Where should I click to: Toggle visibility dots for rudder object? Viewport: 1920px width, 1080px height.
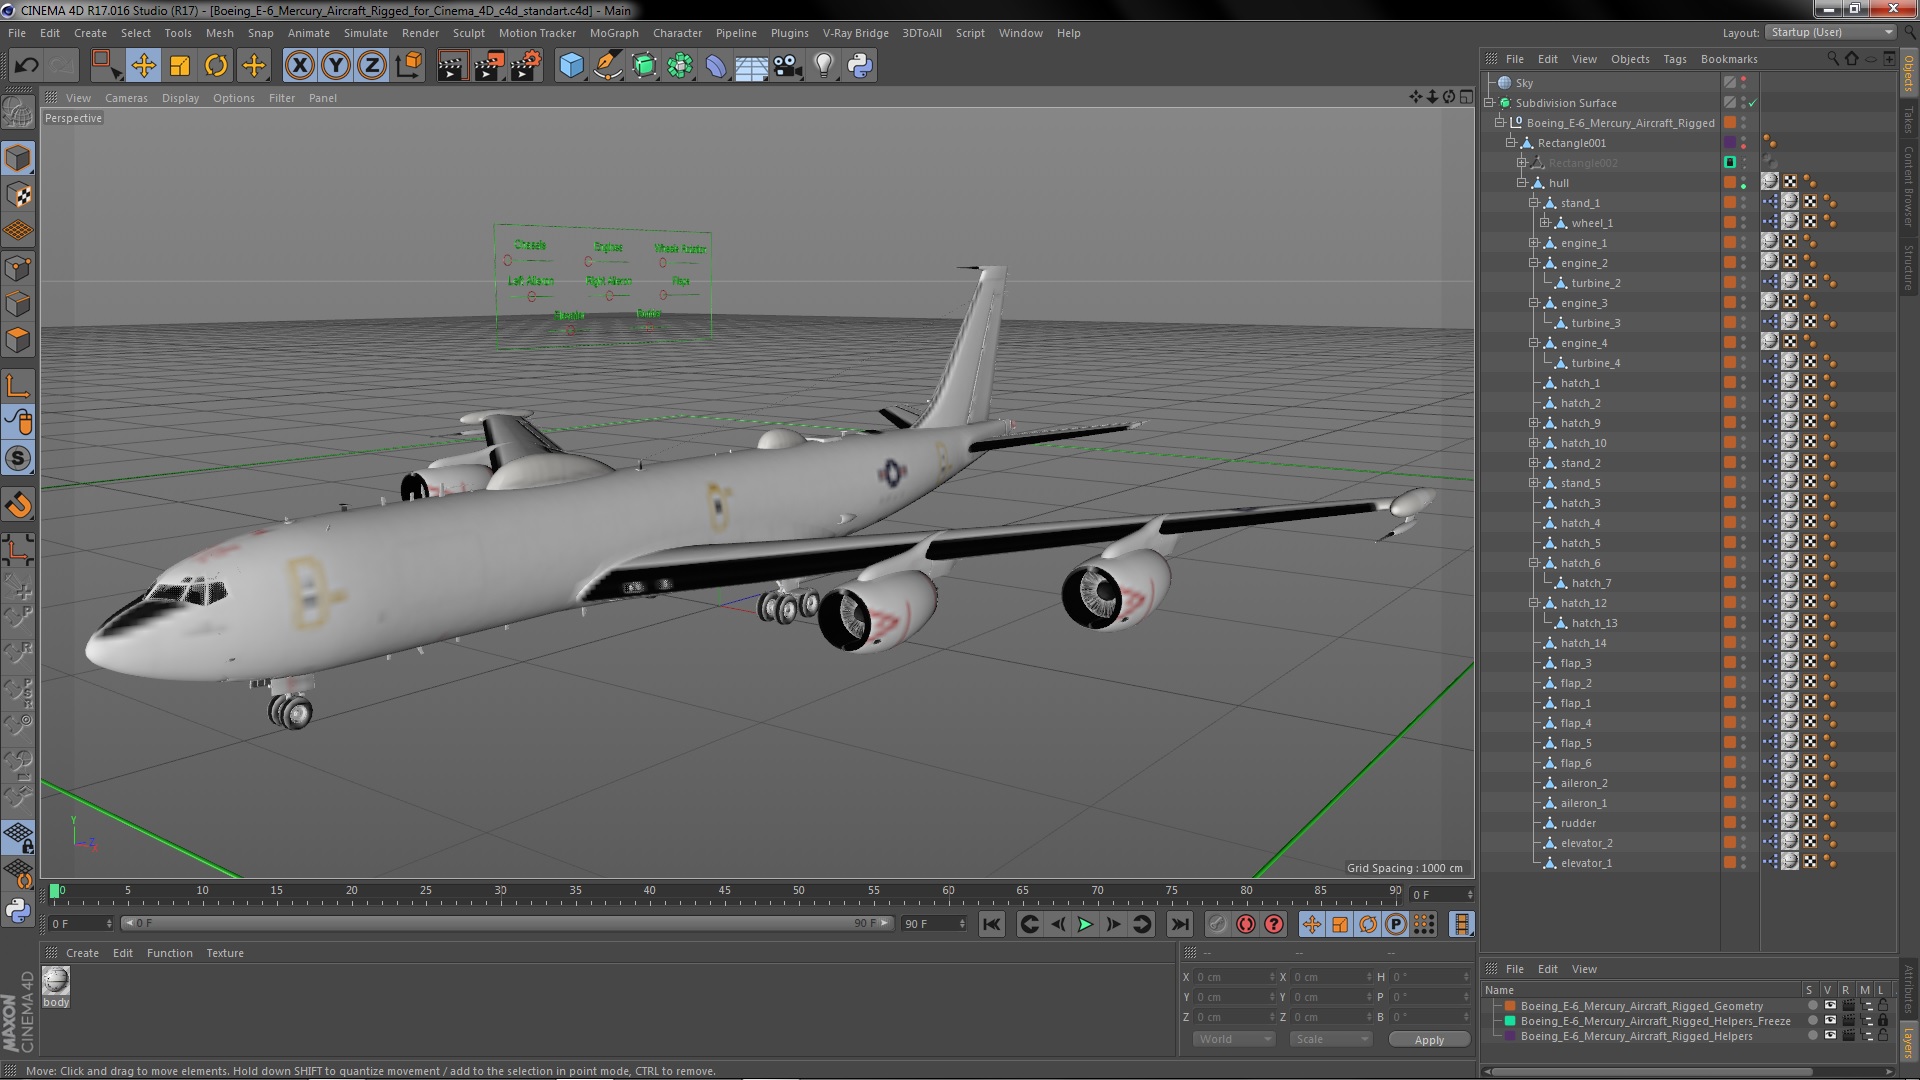(x=1744, y=823)
